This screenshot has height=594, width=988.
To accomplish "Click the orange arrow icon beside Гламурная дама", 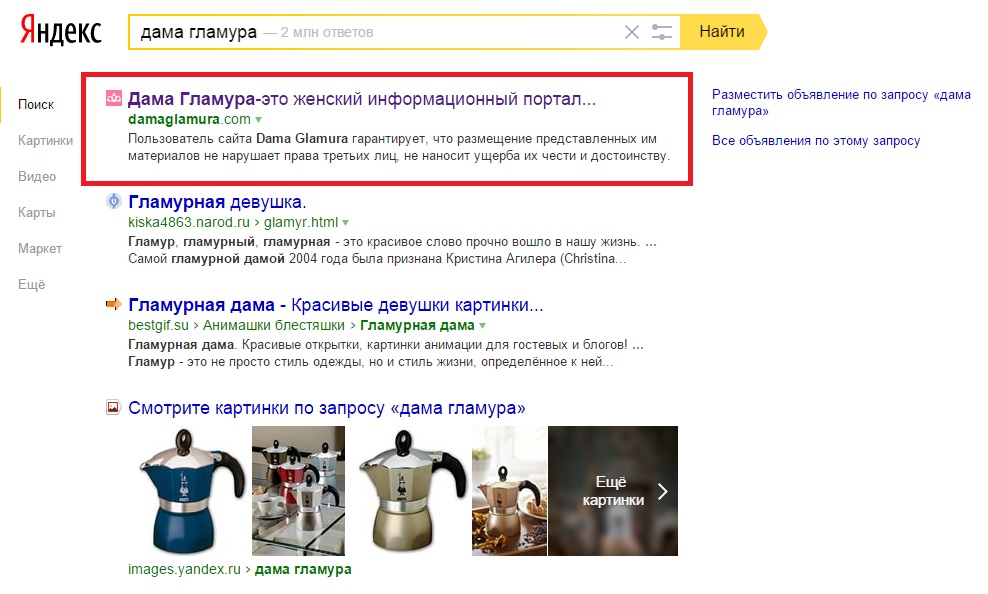I will 112,305.
